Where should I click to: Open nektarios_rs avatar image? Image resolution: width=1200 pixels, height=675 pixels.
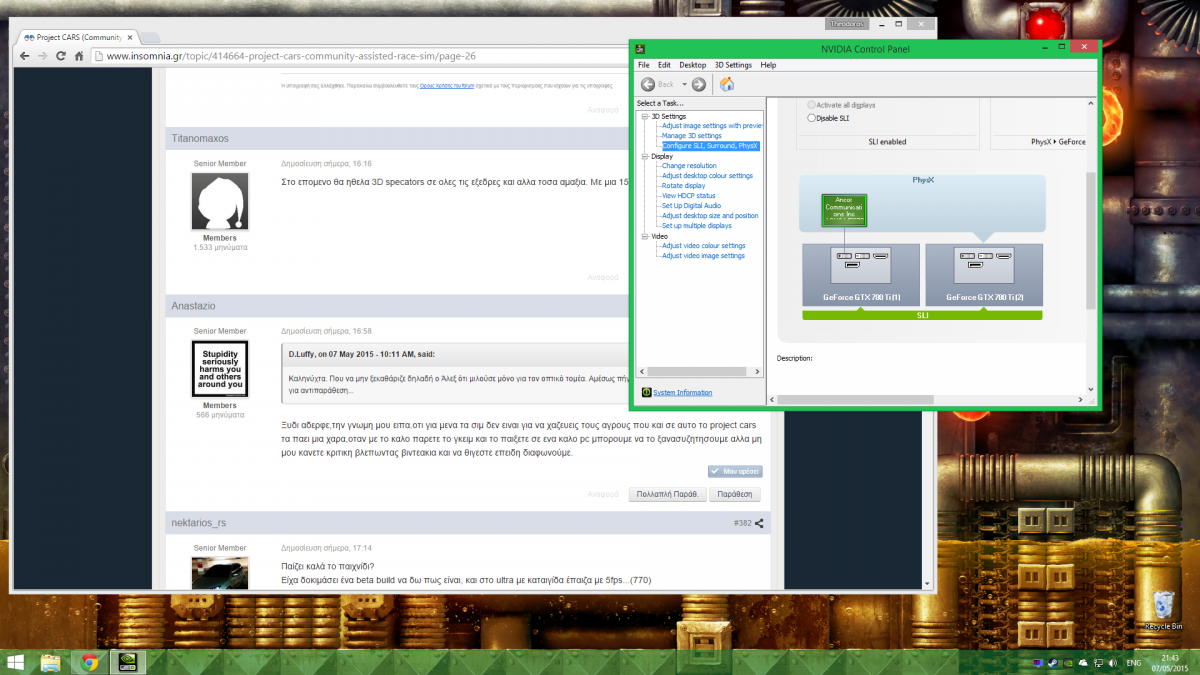pos(220,573)
